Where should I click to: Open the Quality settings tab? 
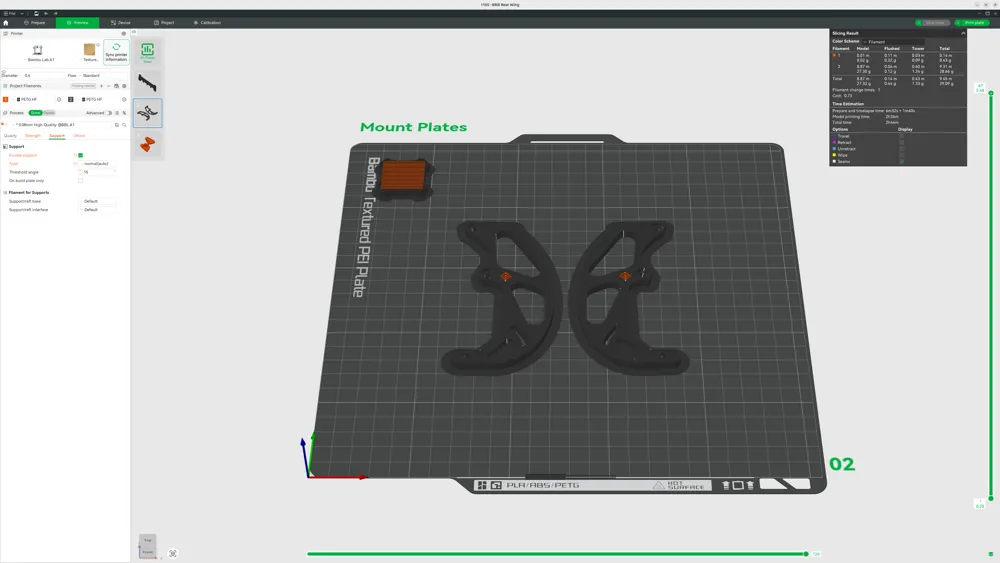pyautogui.click(x=10, y=136)
